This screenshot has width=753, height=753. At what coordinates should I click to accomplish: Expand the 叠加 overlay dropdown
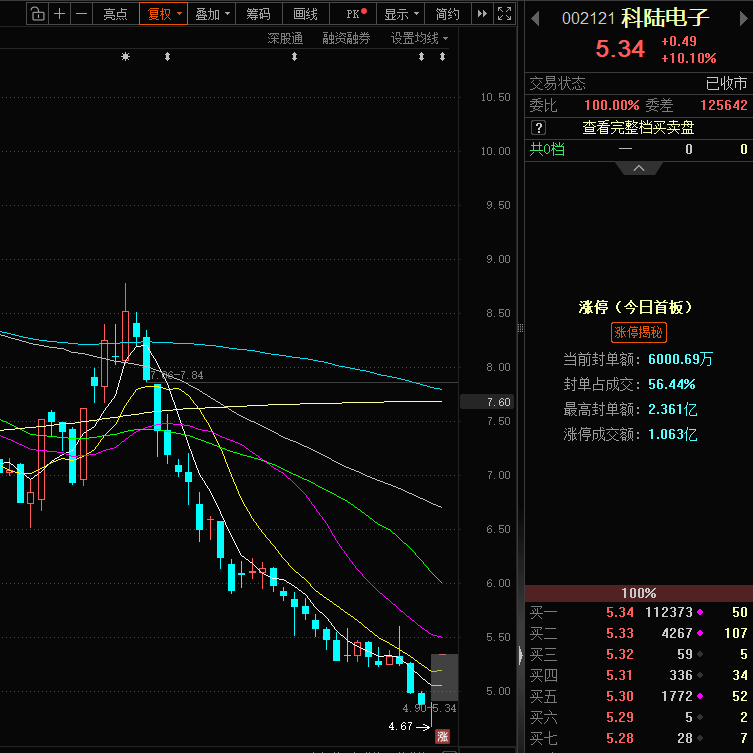tap(212, 14)
